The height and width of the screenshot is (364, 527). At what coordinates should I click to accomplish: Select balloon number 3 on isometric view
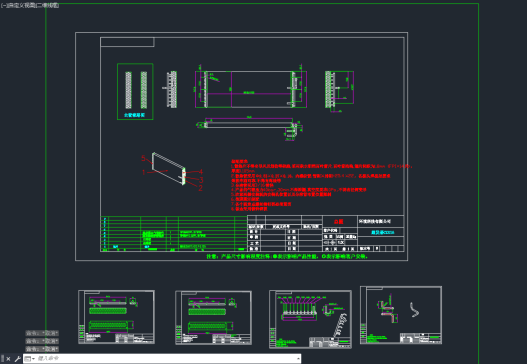[201, 180]
